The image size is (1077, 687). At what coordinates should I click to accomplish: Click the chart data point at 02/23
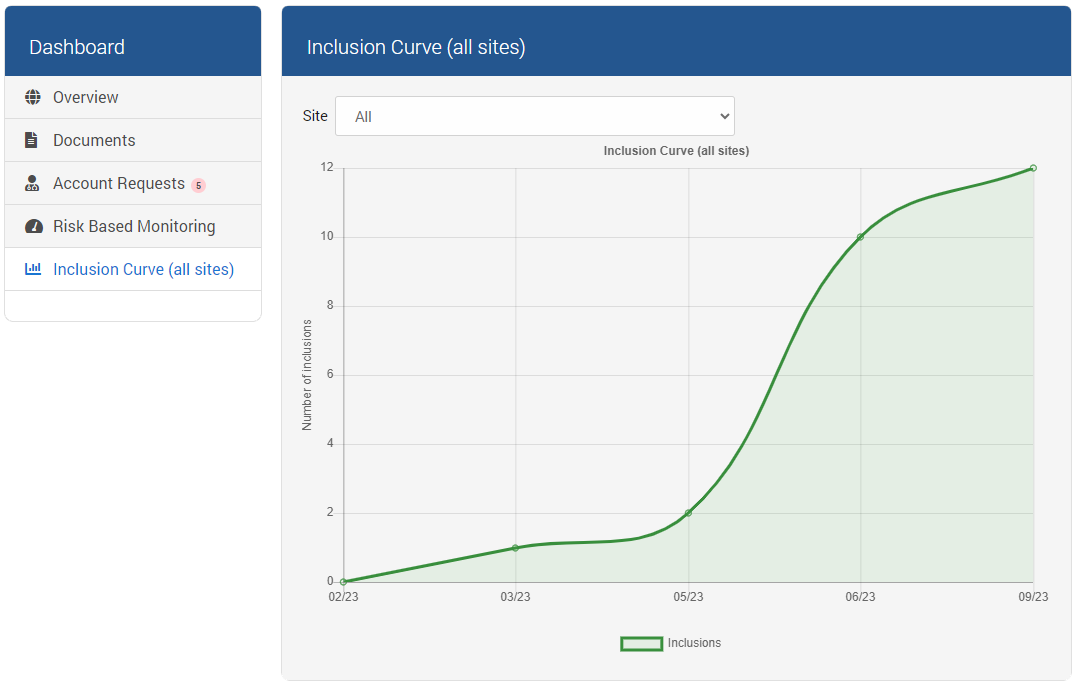[x=343, y=582]
